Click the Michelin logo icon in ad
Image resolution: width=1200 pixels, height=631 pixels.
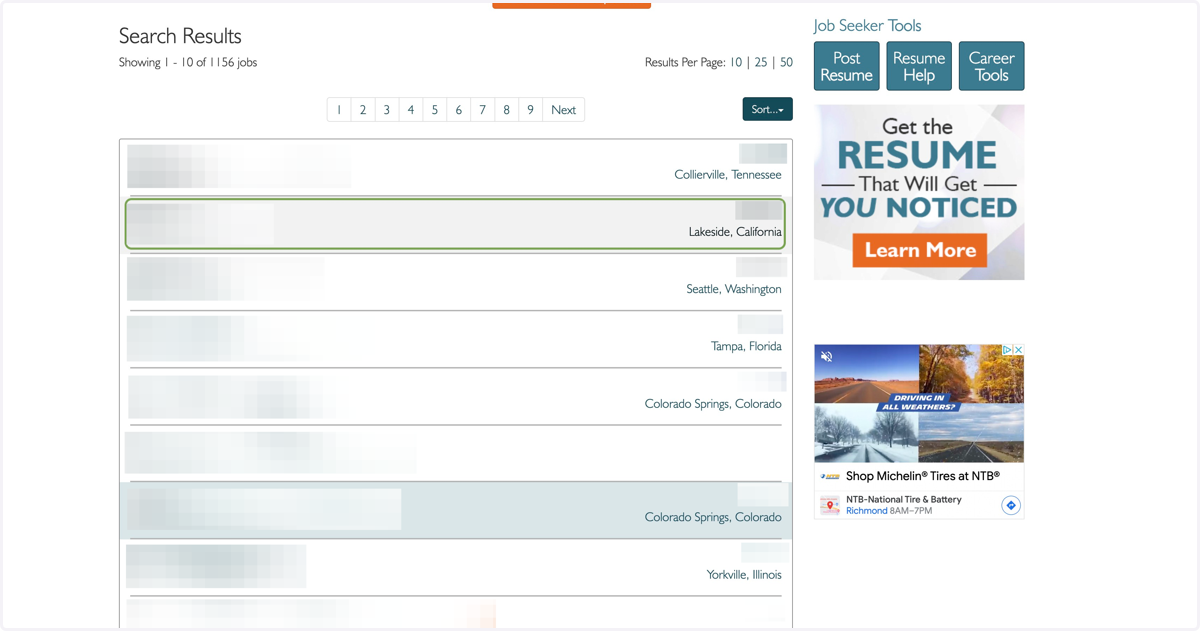(831, 477)
